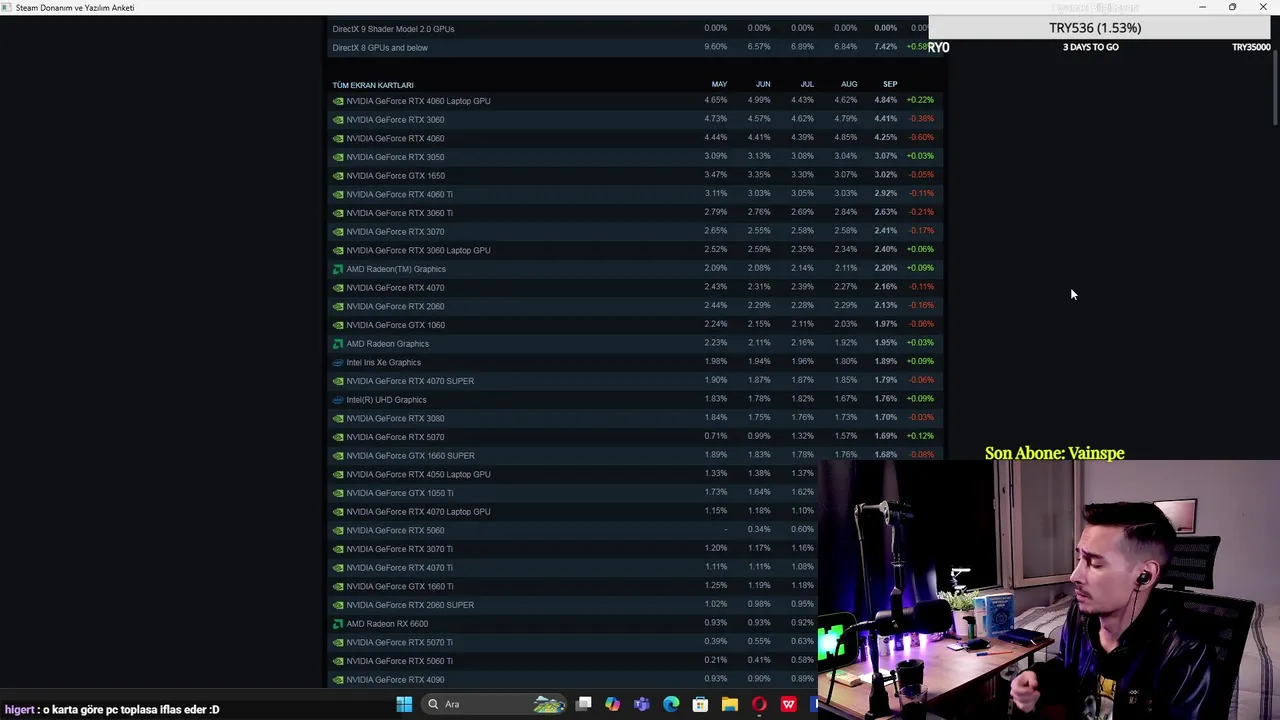Click the TÜM EKRAN KARTLARI header
This screenshot has height=720, width=1280.
click(x=373, y=85)
